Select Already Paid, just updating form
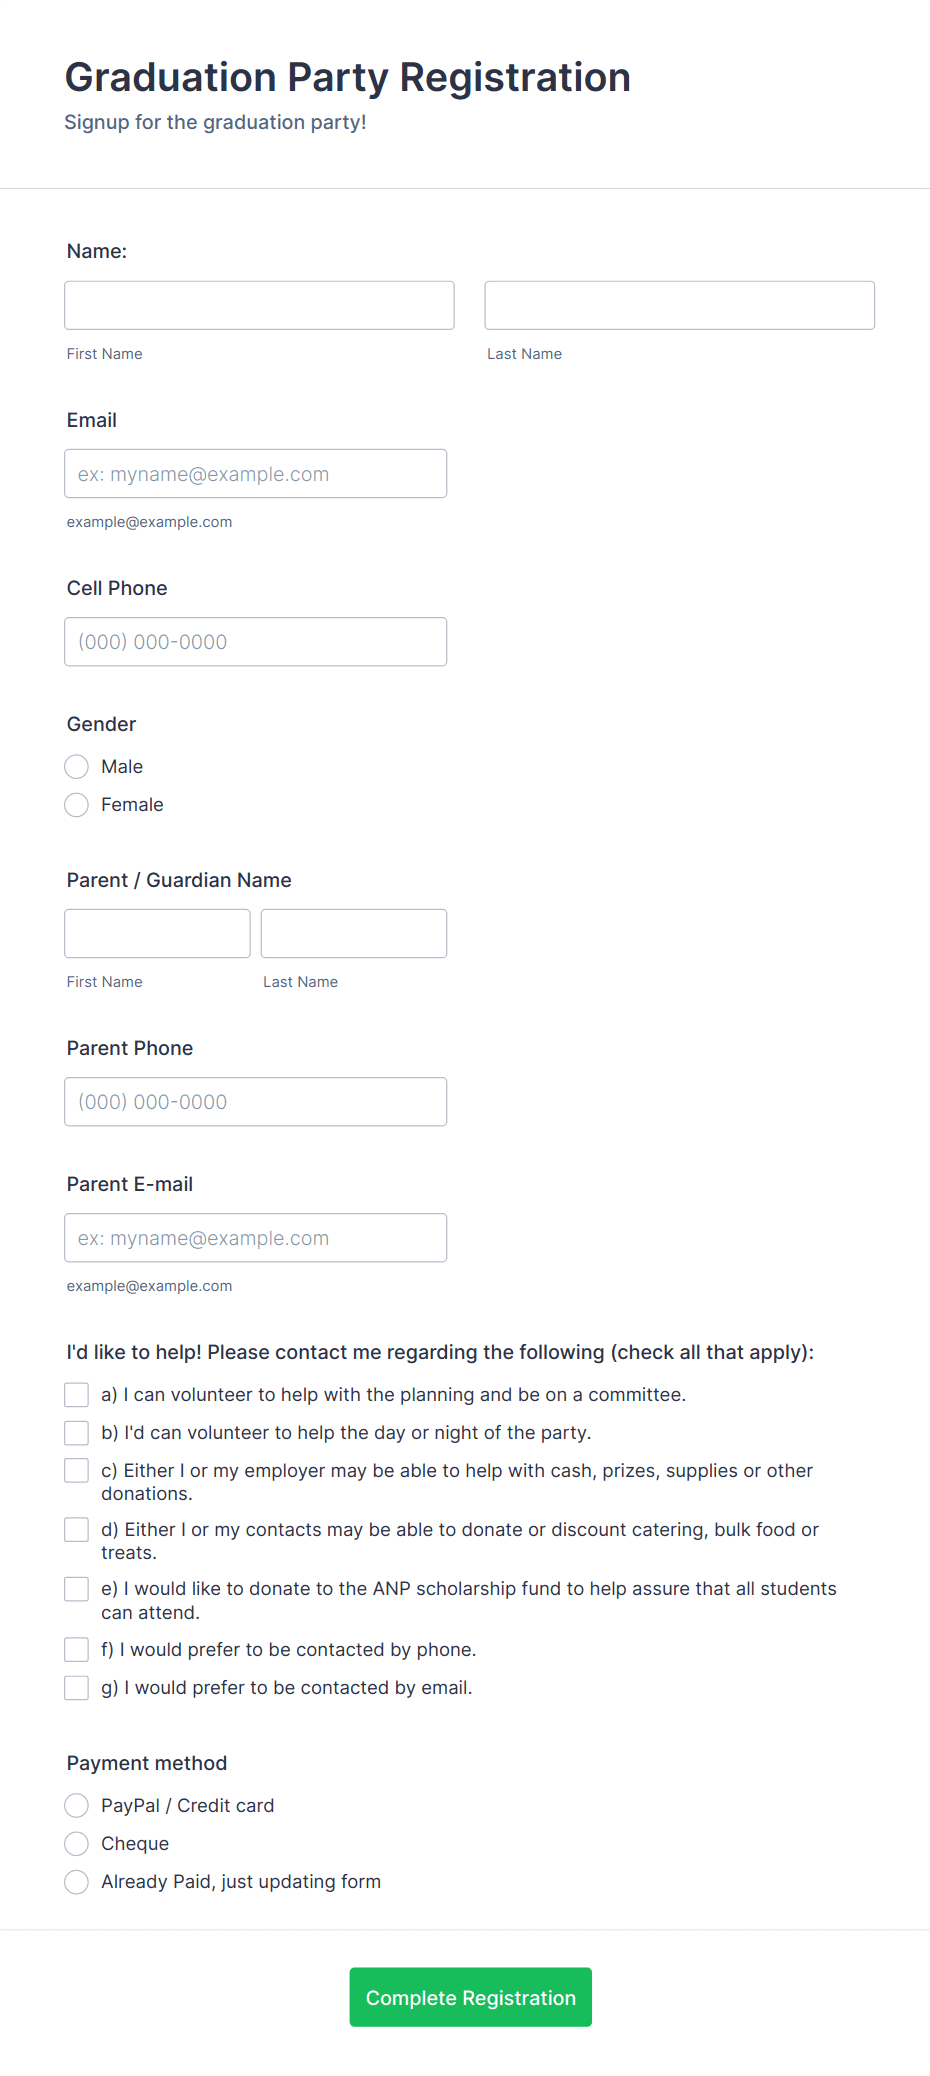The width and height of the screenshot is (930, 2076). pyautogui.click(x=76, y=1881)
